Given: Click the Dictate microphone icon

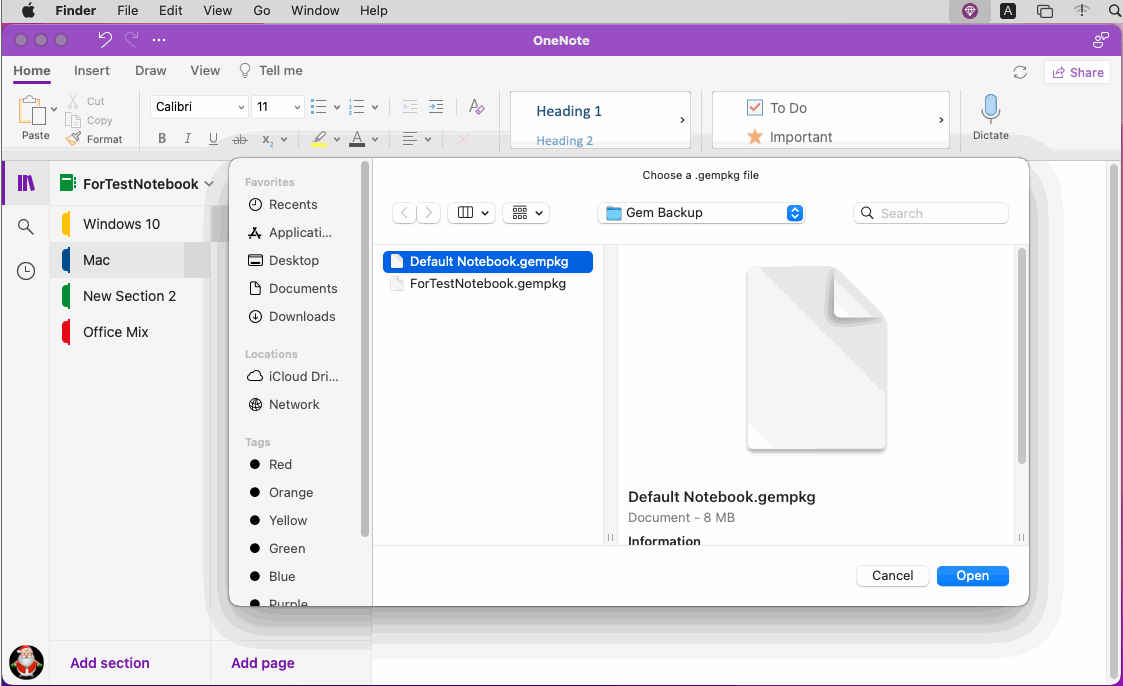Looking at the screenshot, I should [x=991, y=109].
